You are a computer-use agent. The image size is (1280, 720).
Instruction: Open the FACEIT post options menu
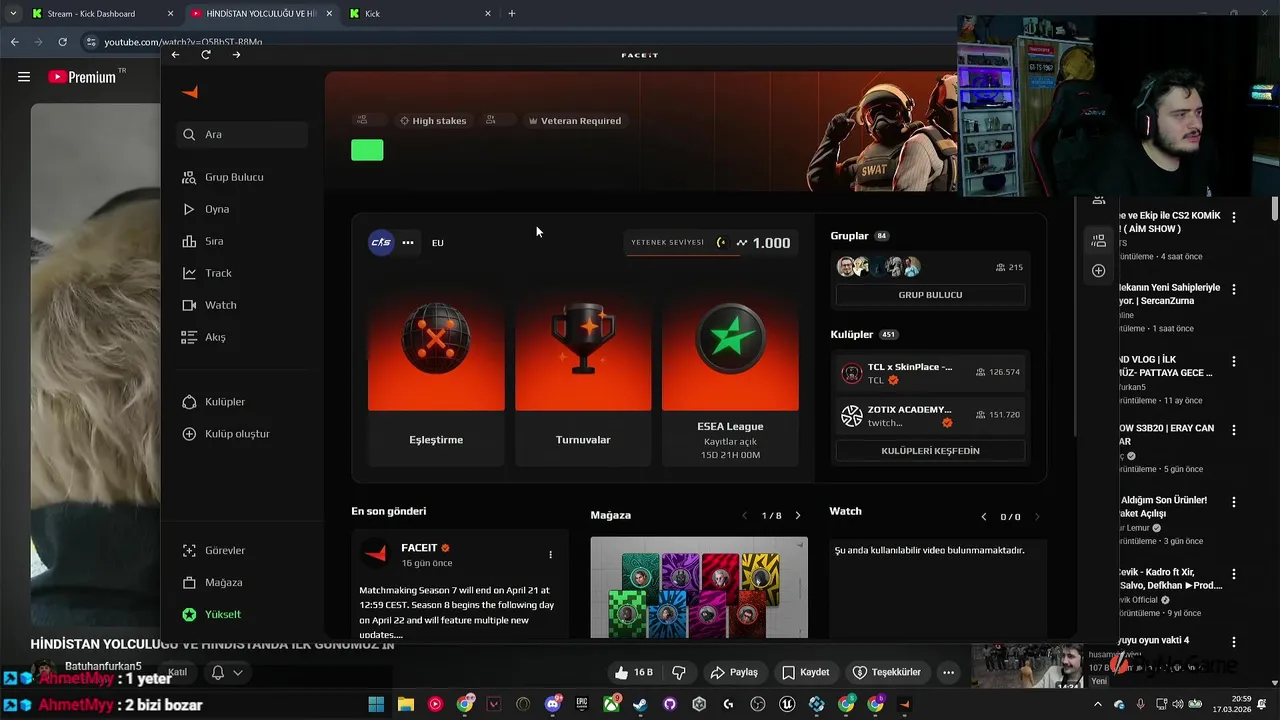click(x=550, y=554)
